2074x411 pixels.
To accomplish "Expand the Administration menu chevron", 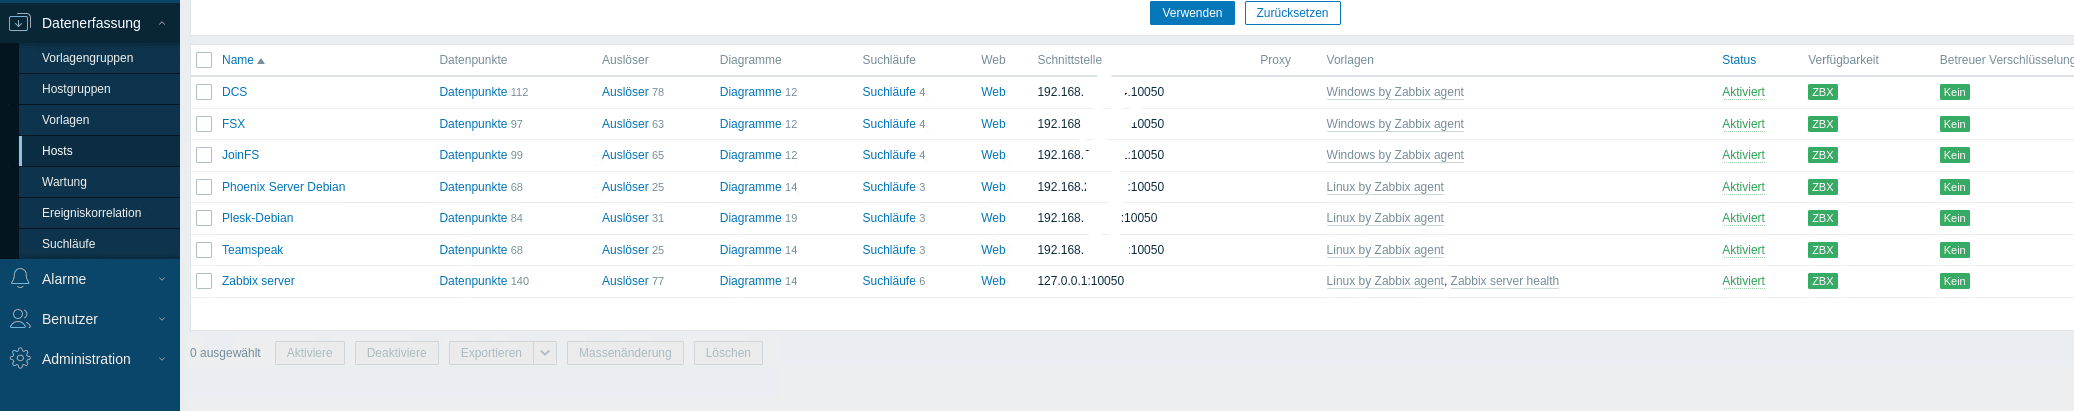I will click(162, 359).
